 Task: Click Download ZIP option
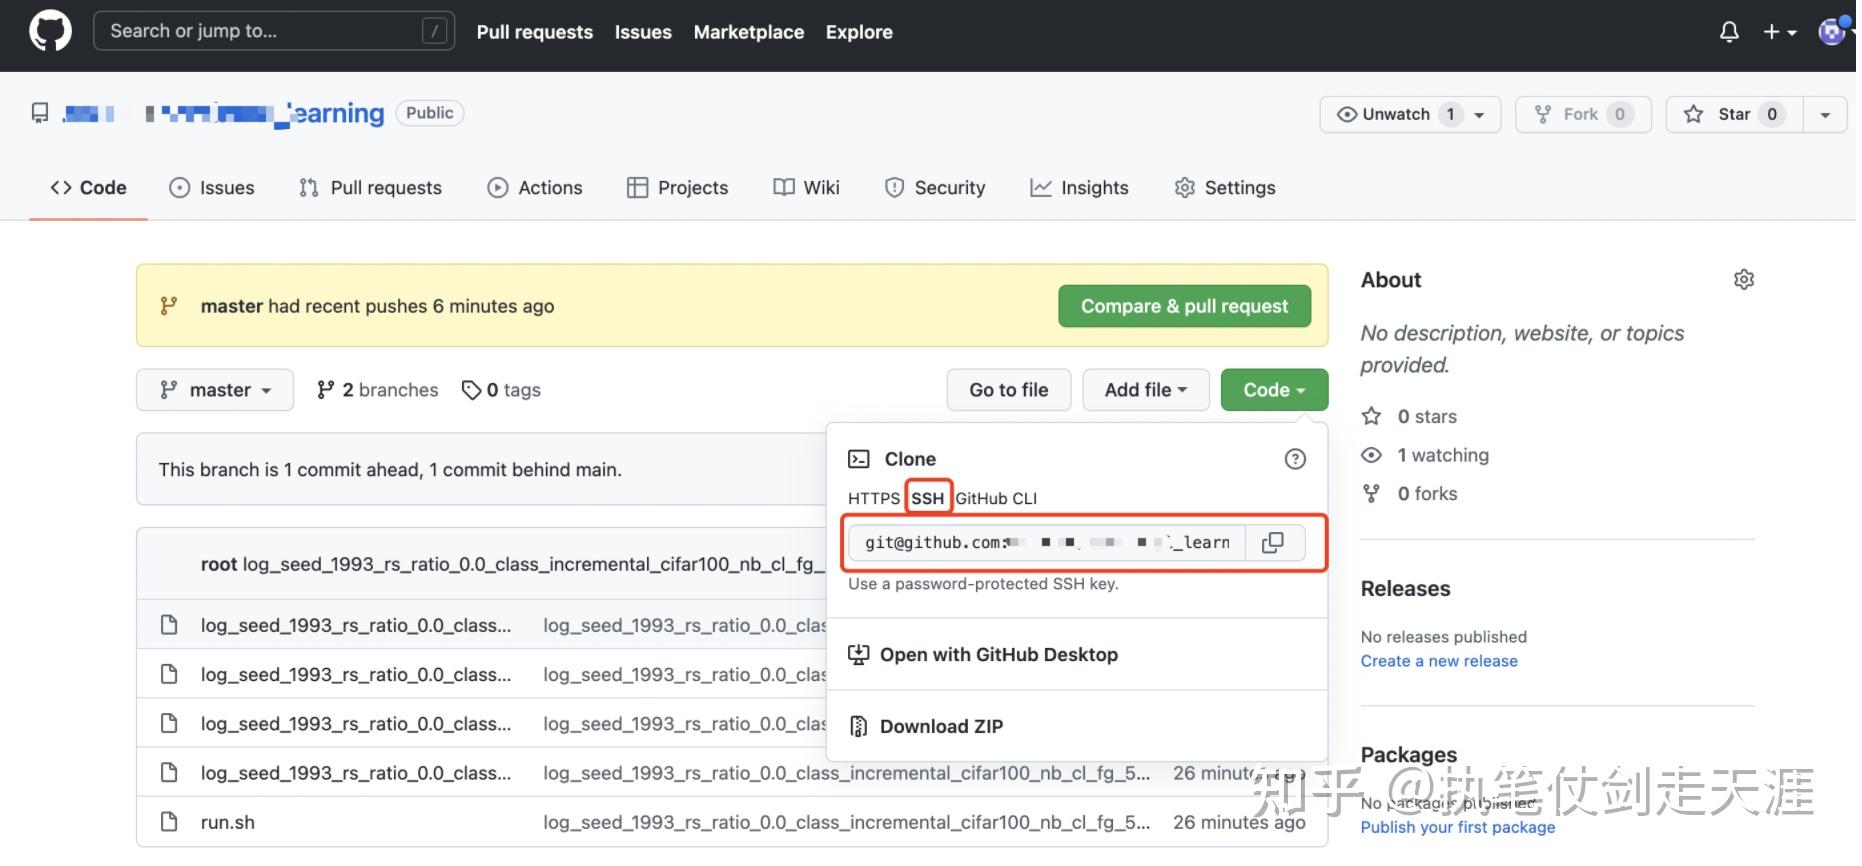click(940, 726)
